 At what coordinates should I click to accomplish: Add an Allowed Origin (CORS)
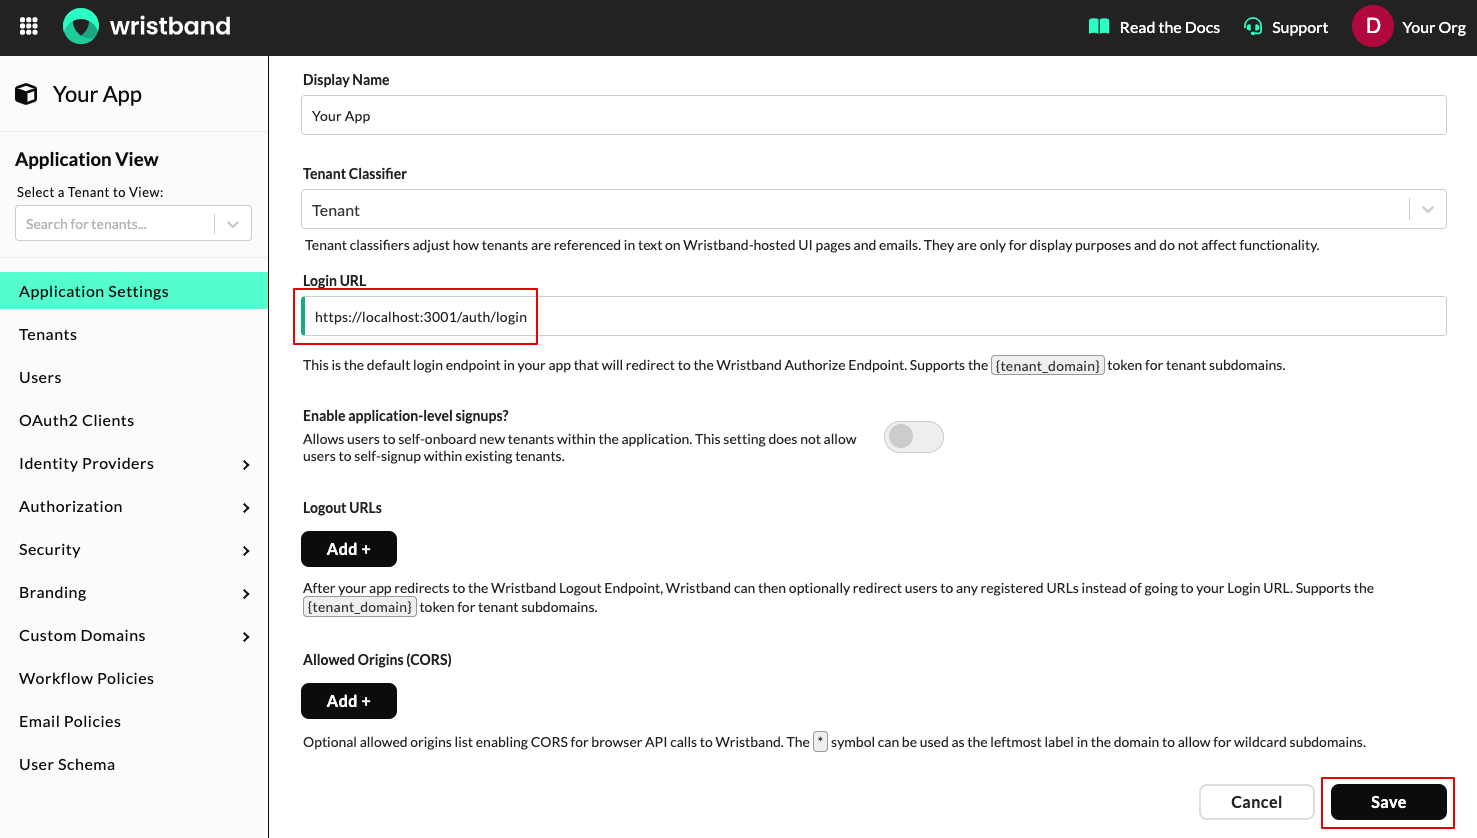[349, 701]
